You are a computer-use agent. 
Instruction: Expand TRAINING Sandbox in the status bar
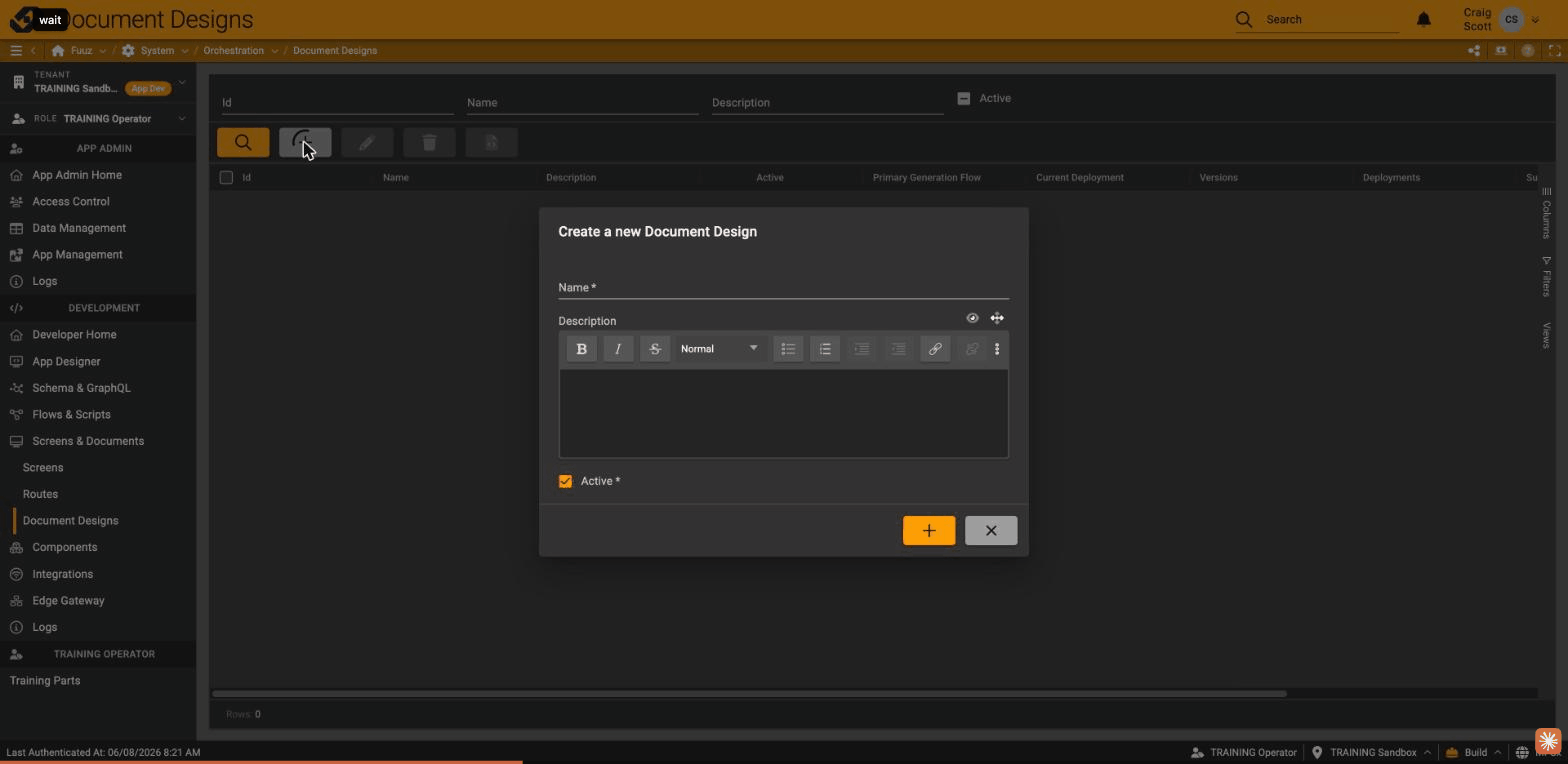pos(1427,752)
